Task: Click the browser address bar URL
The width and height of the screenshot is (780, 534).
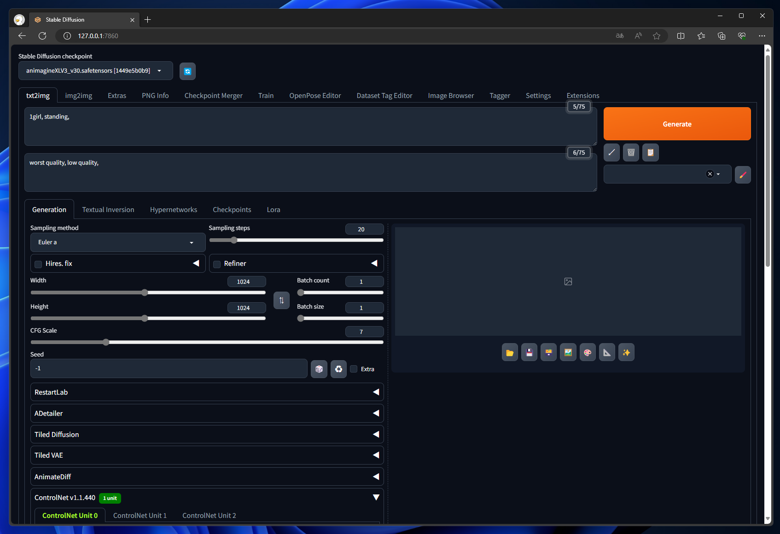Action: pyautogui.click(x=98, y=36)
